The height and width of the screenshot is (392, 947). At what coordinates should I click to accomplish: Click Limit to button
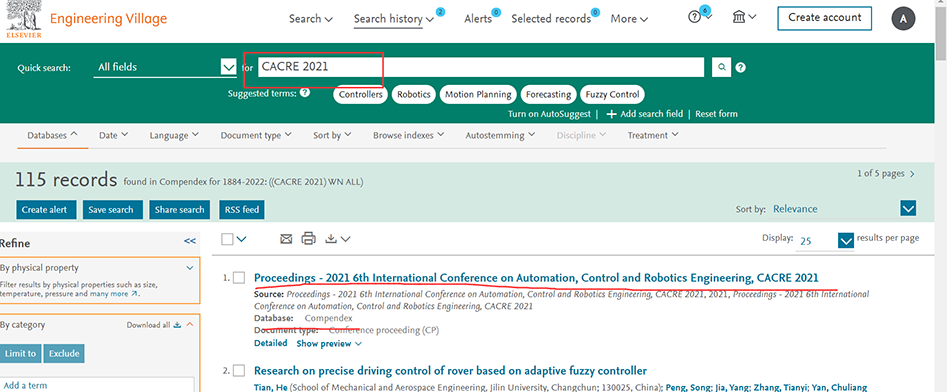[20, 353]
